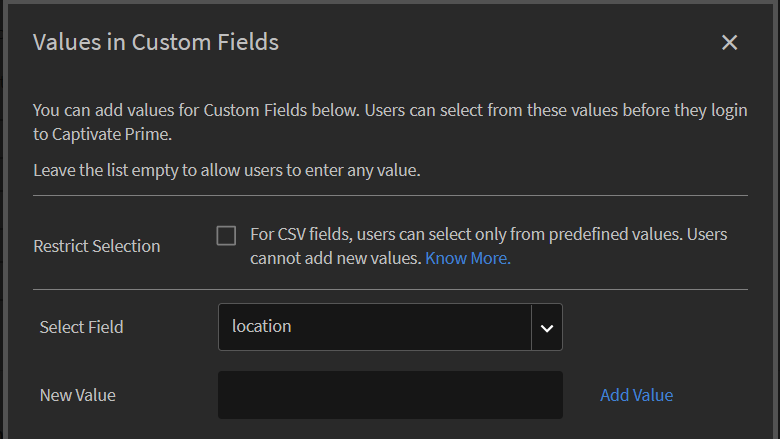This screenshot has width=780, height=439.
Task: Click the divider line above Restrict Selection
Action: (x=390, y=195)
